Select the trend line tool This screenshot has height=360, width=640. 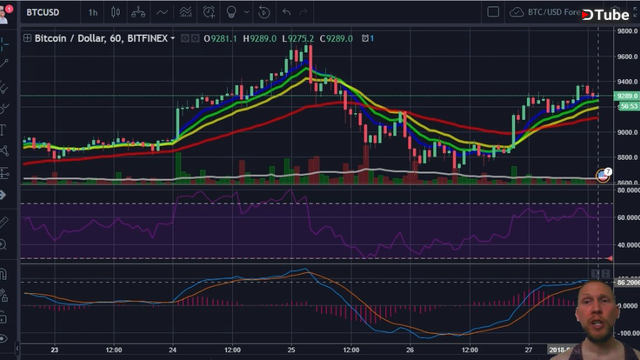click(4, 63)
